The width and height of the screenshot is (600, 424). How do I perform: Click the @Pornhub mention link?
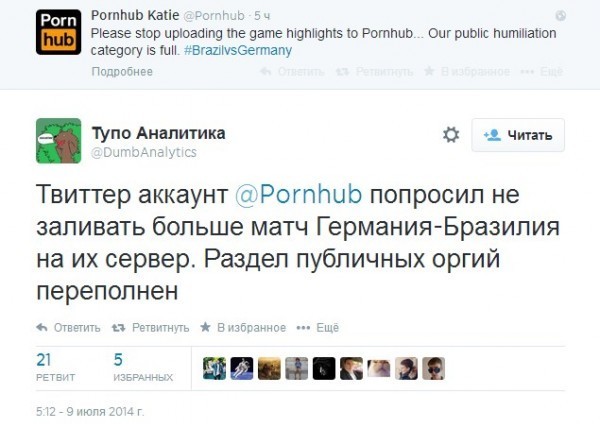pyautogui.click(x=298, y=194)
